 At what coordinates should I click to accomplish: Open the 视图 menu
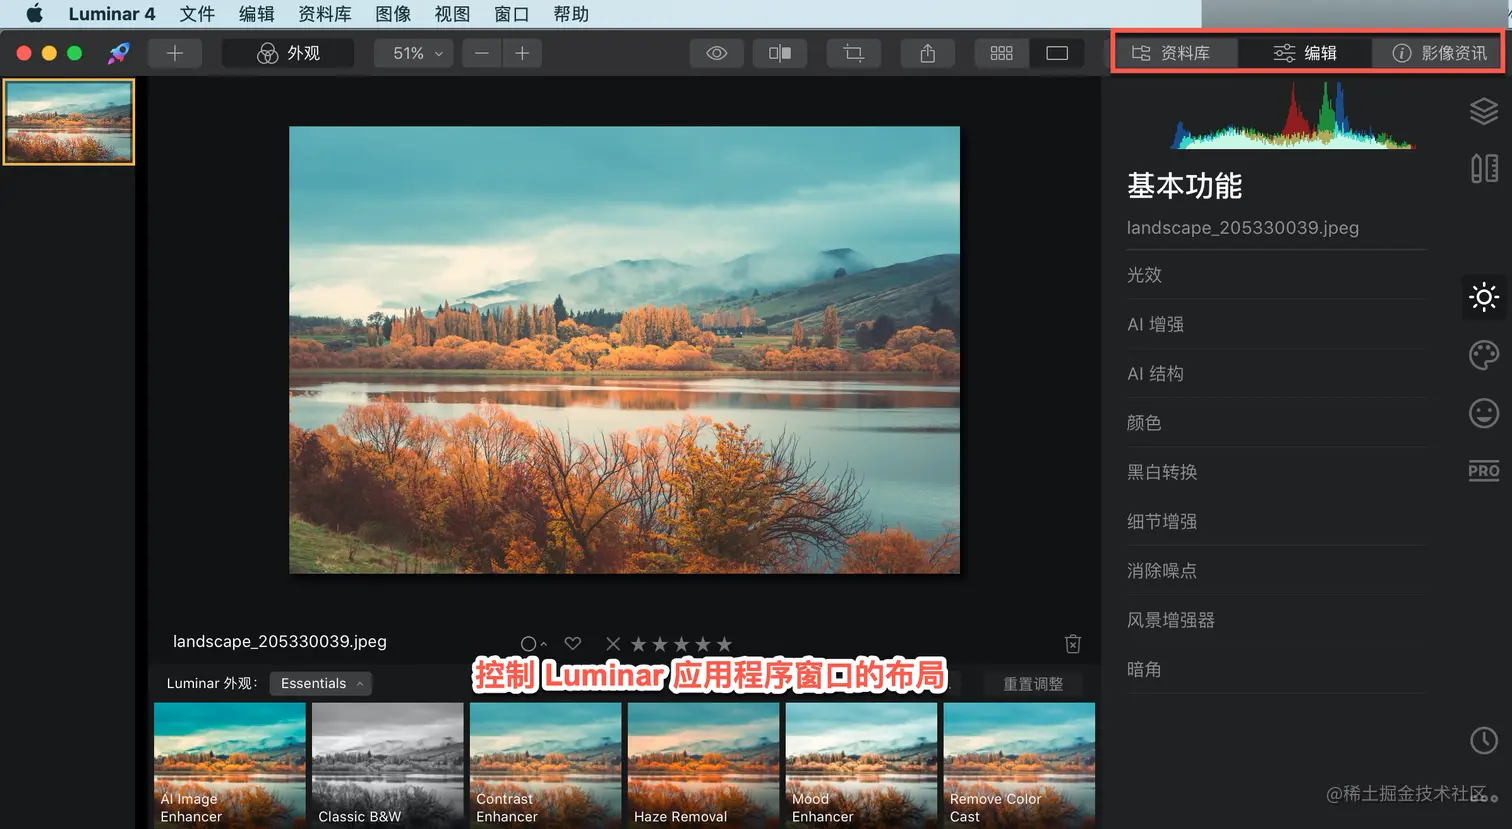coord(452,14)
